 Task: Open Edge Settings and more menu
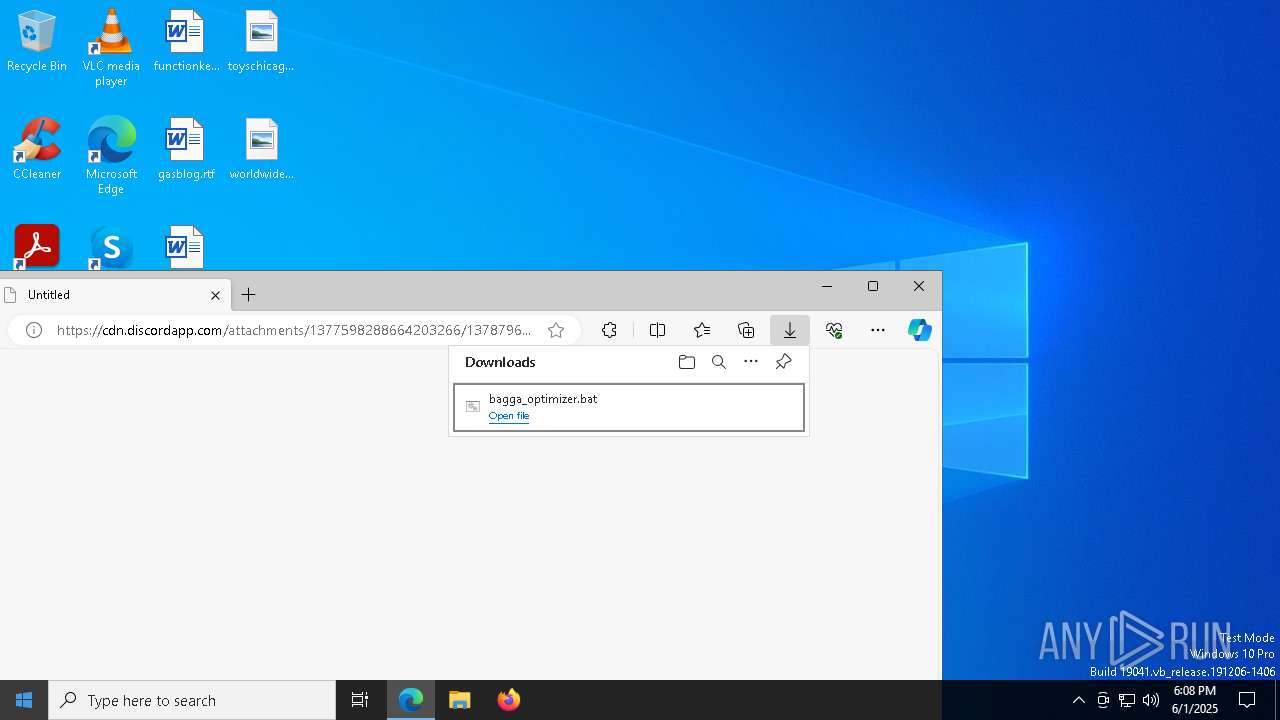[878, 330]
